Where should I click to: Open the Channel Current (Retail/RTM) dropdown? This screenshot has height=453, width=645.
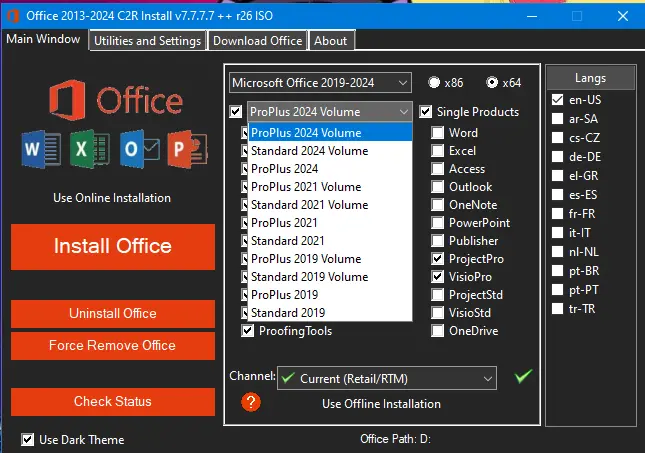coord(387,378)
